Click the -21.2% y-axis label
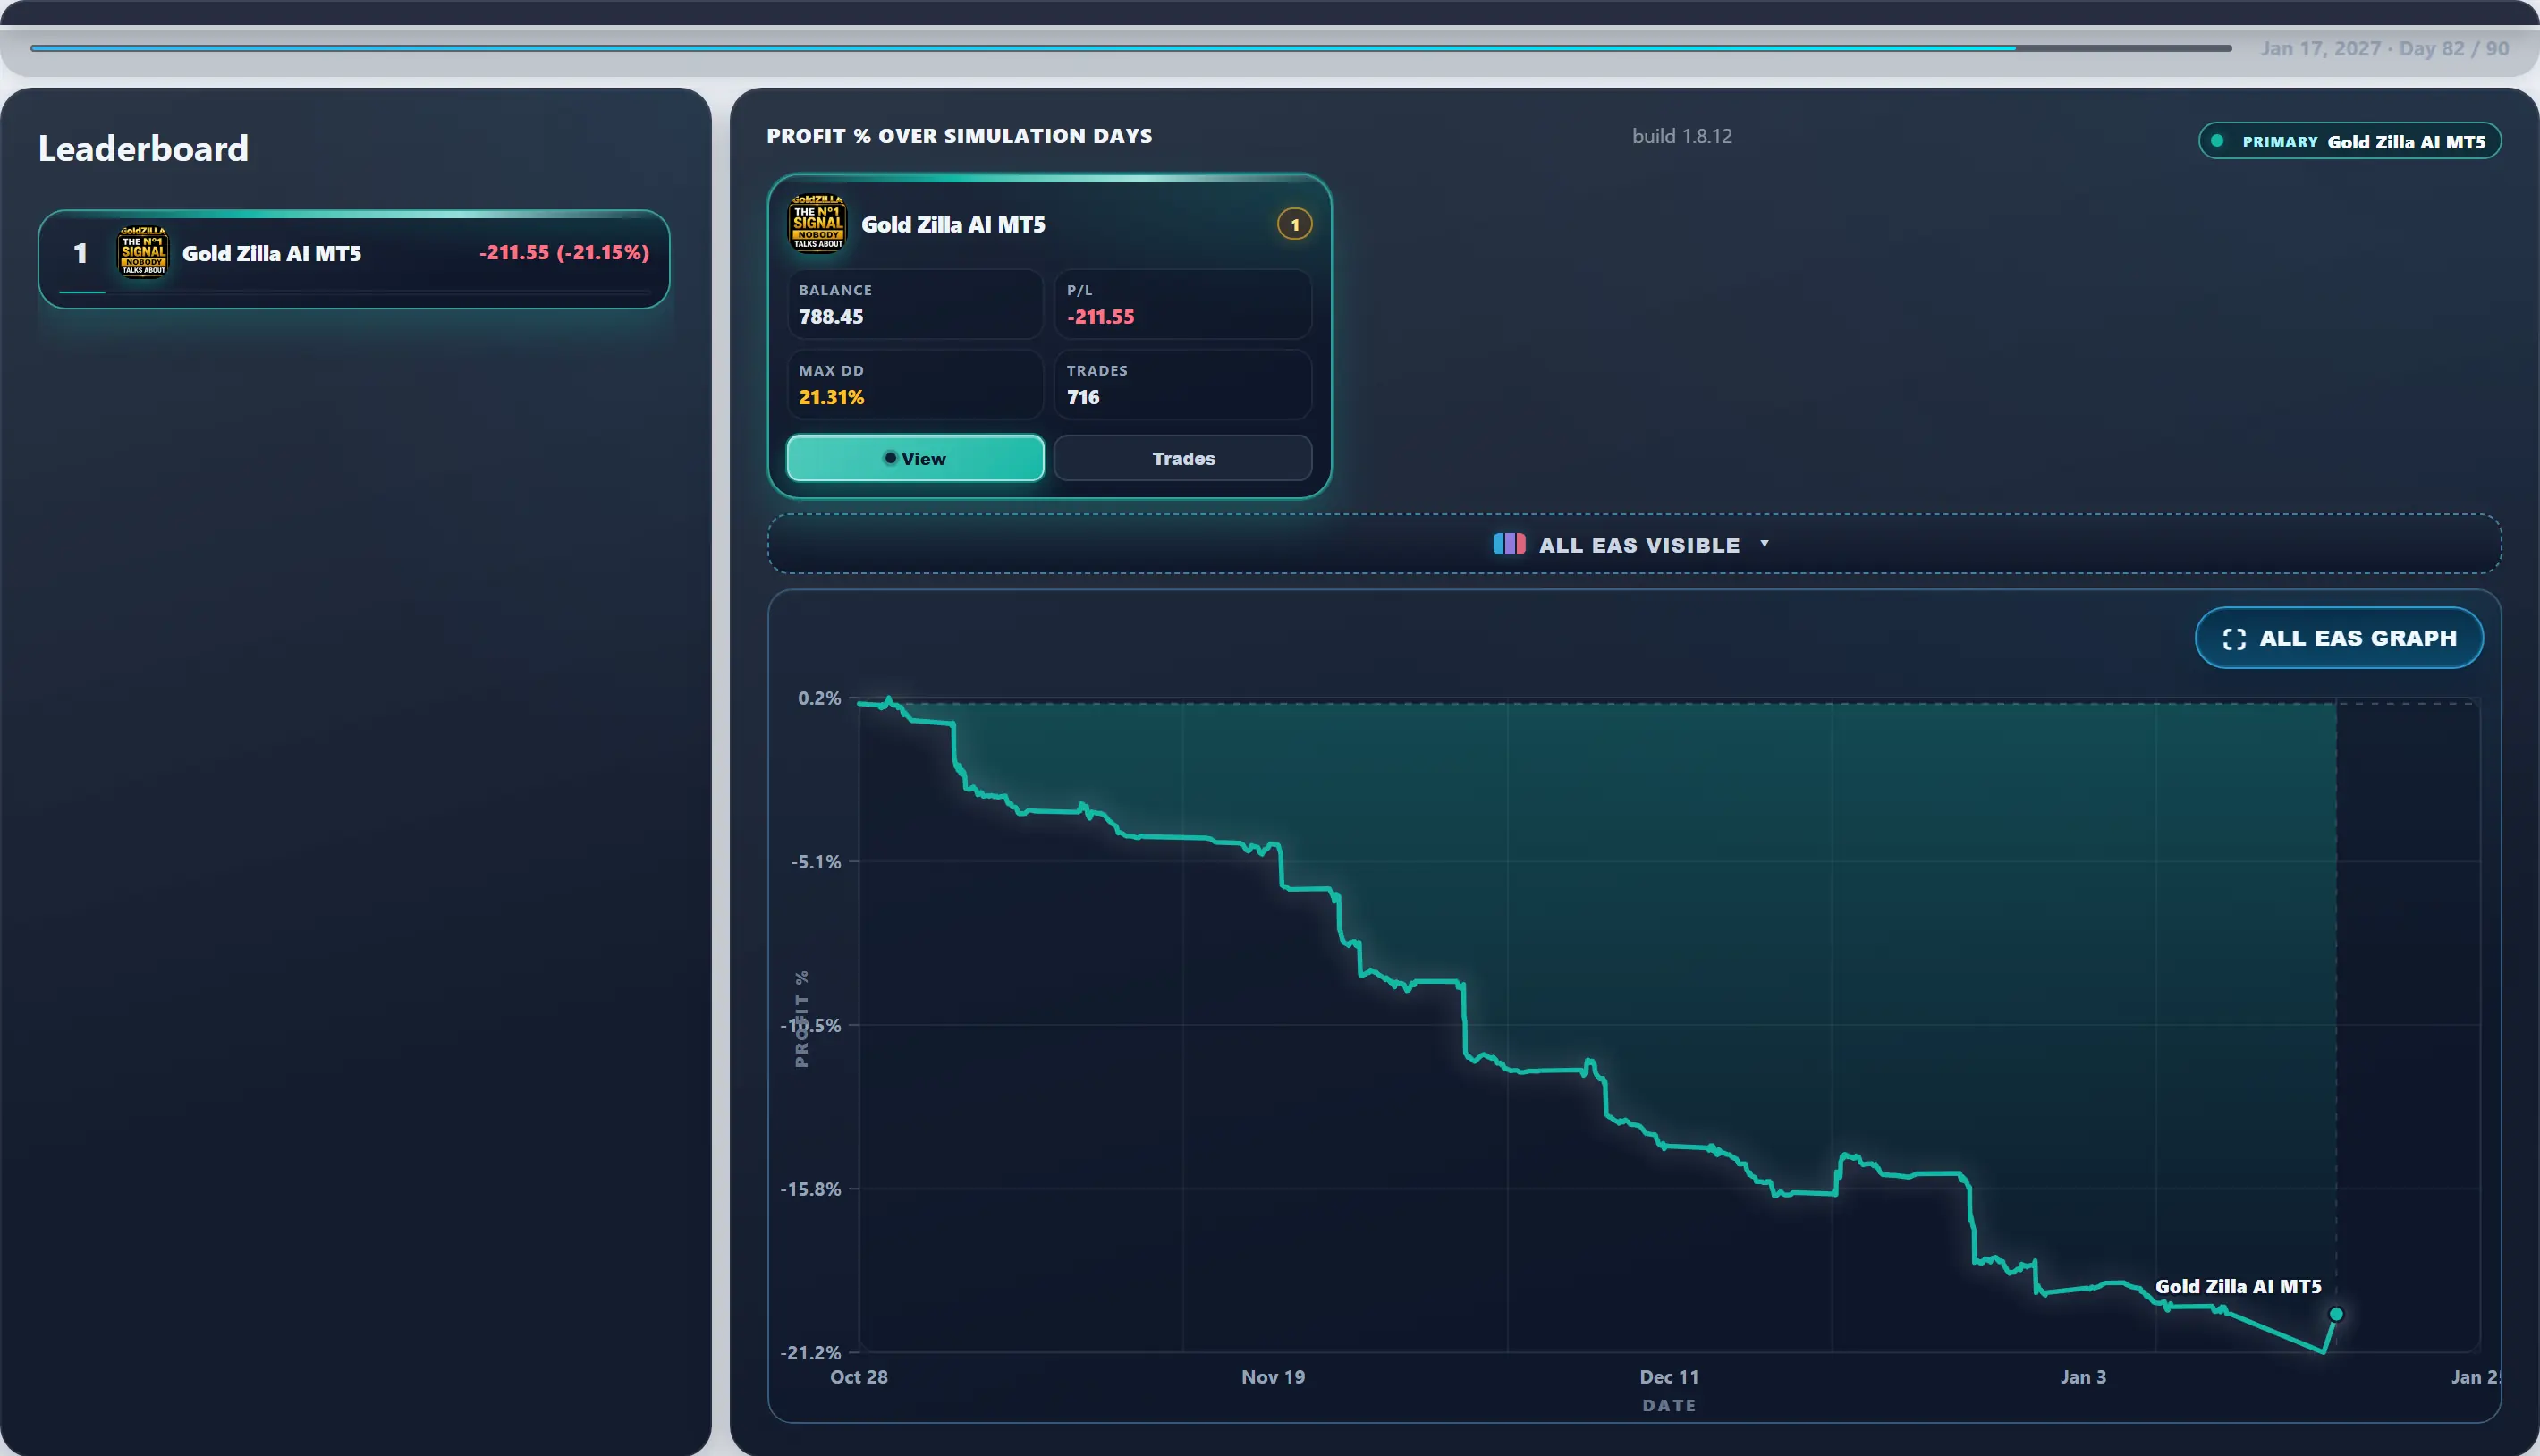The image size is (2540, 1456). (x=811, y=1352)
